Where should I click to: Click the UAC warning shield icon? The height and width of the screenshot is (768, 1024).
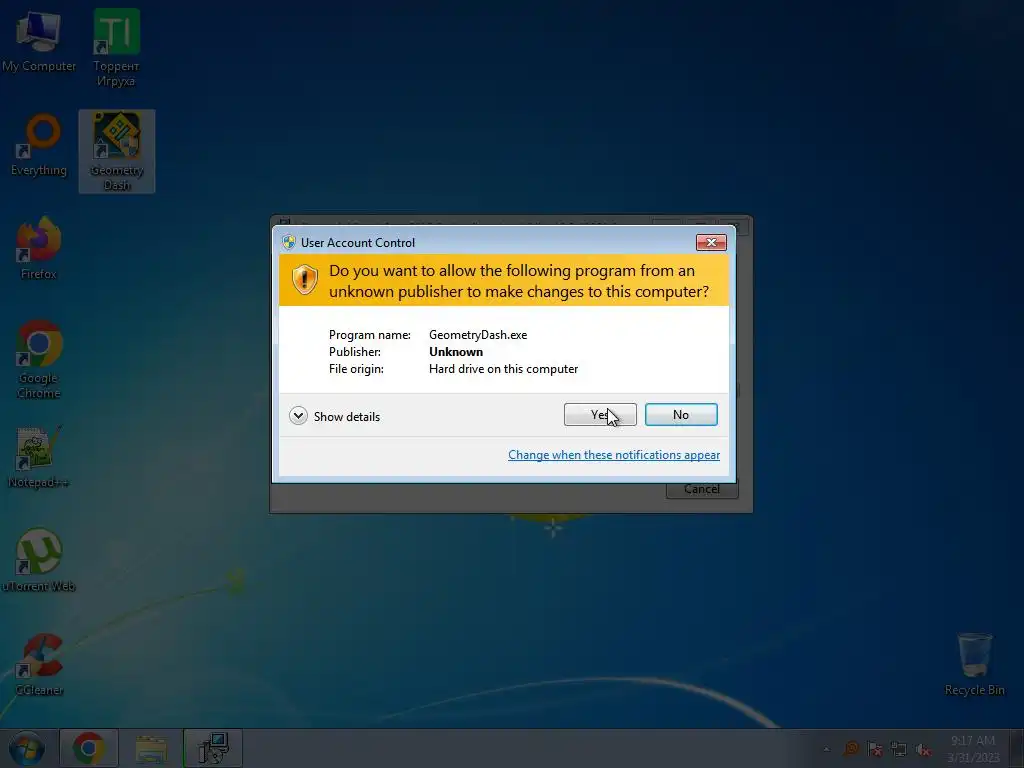click(304, 280)
